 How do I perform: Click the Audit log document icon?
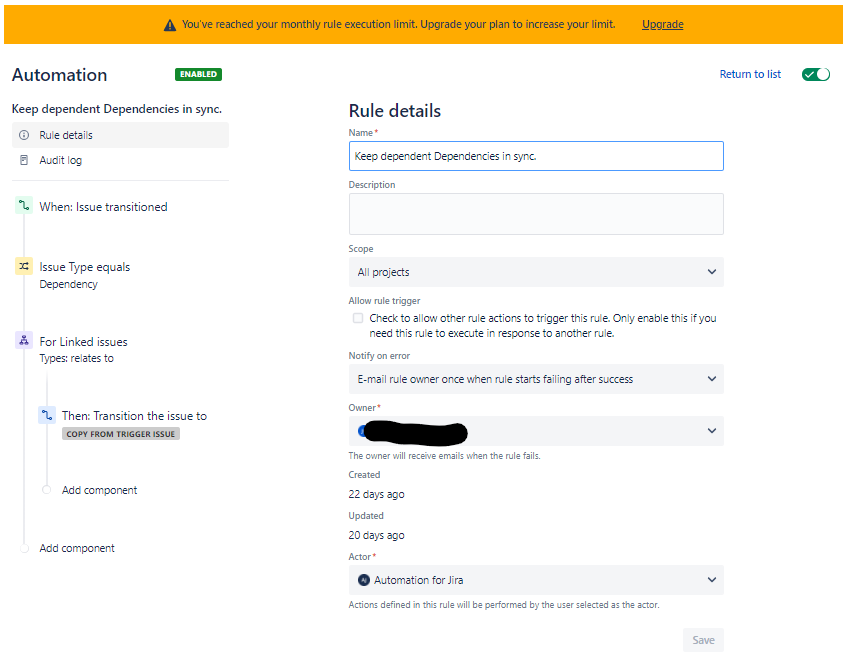pos(24,160)
